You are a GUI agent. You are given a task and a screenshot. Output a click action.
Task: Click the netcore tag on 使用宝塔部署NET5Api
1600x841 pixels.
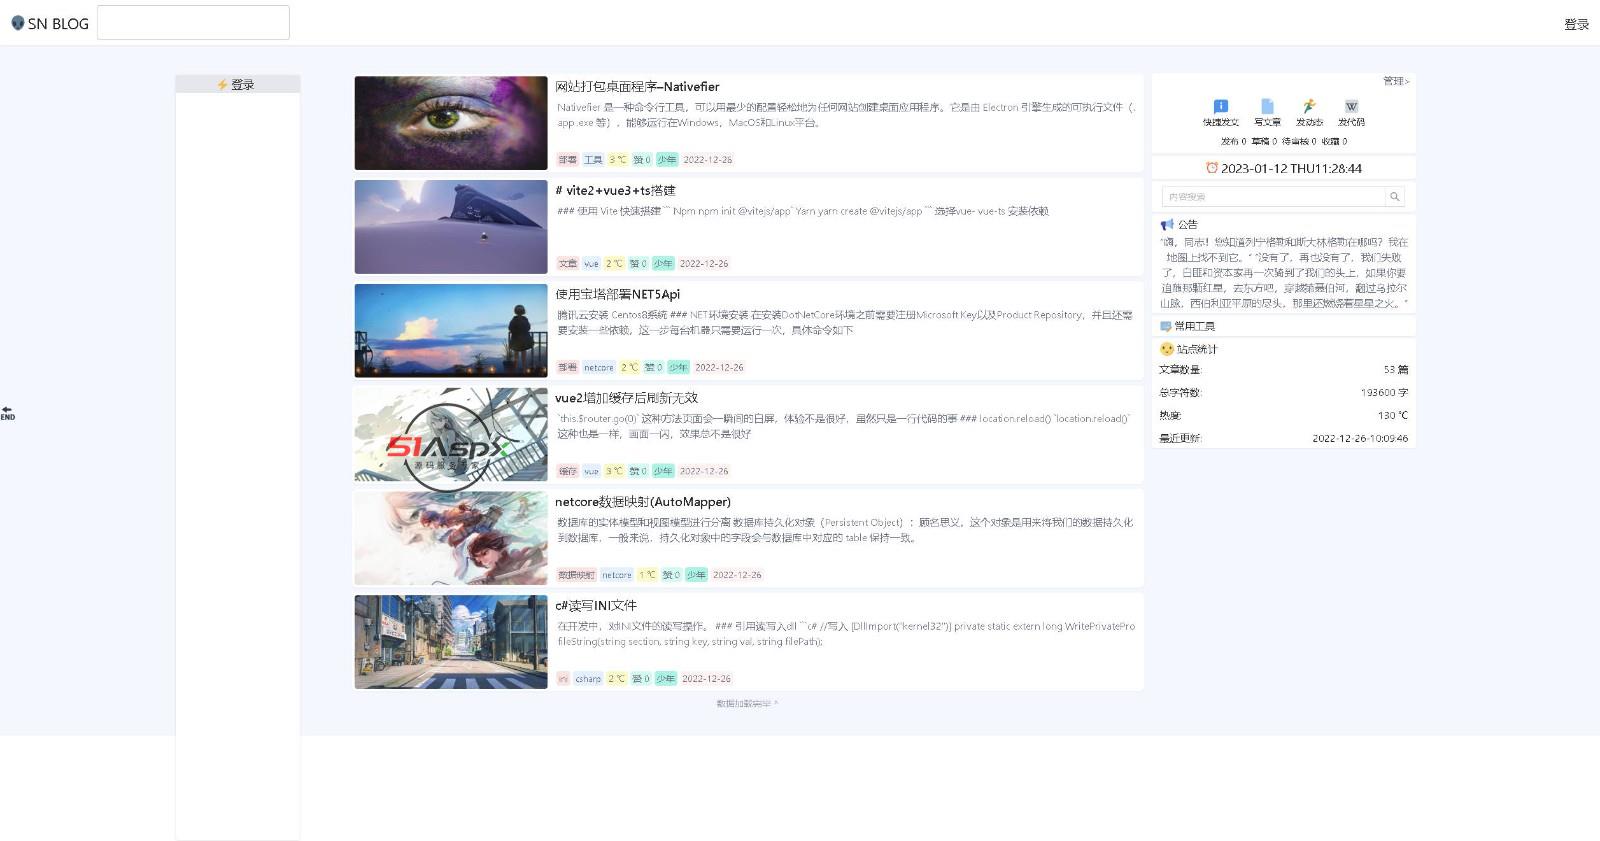tap(599, 368)
